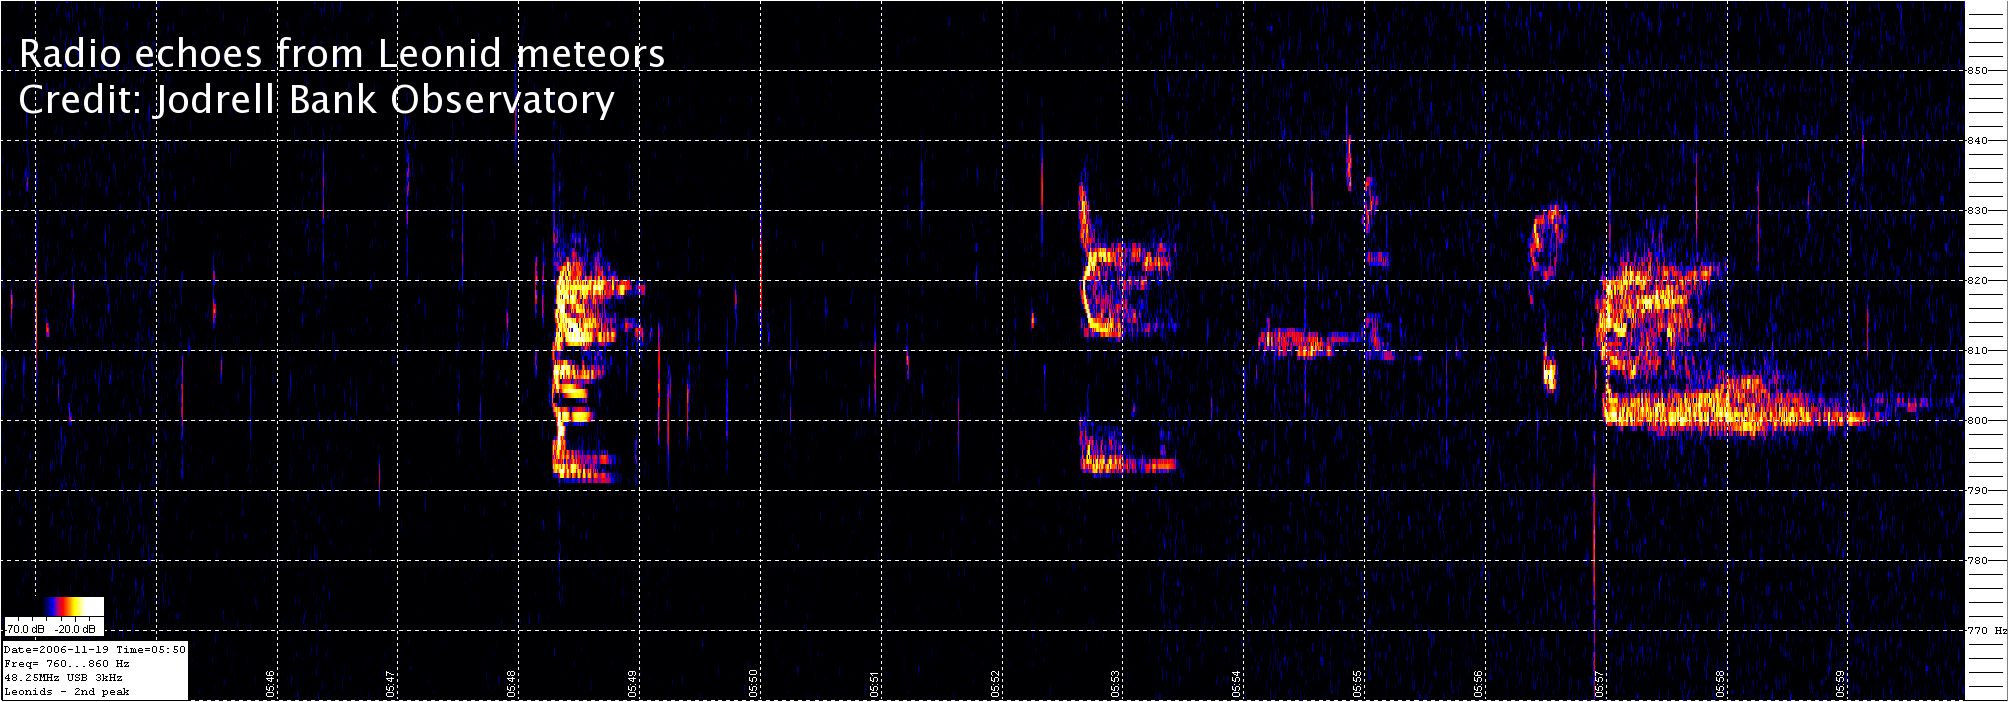Click the 05:54 time axis label
Screen dimensions: 2008x702
tap(1237, 683)
